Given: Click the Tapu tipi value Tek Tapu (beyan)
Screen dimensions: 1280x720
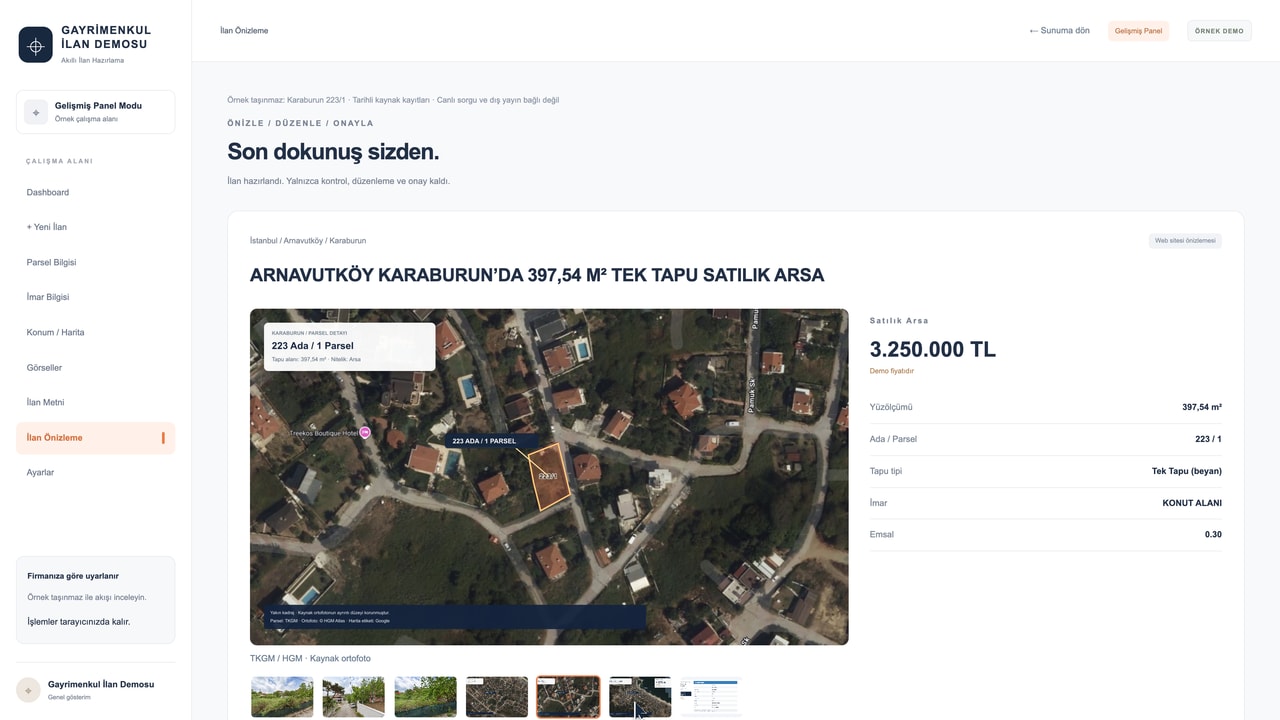Looking at the screenshot, I should [1187, 471].
